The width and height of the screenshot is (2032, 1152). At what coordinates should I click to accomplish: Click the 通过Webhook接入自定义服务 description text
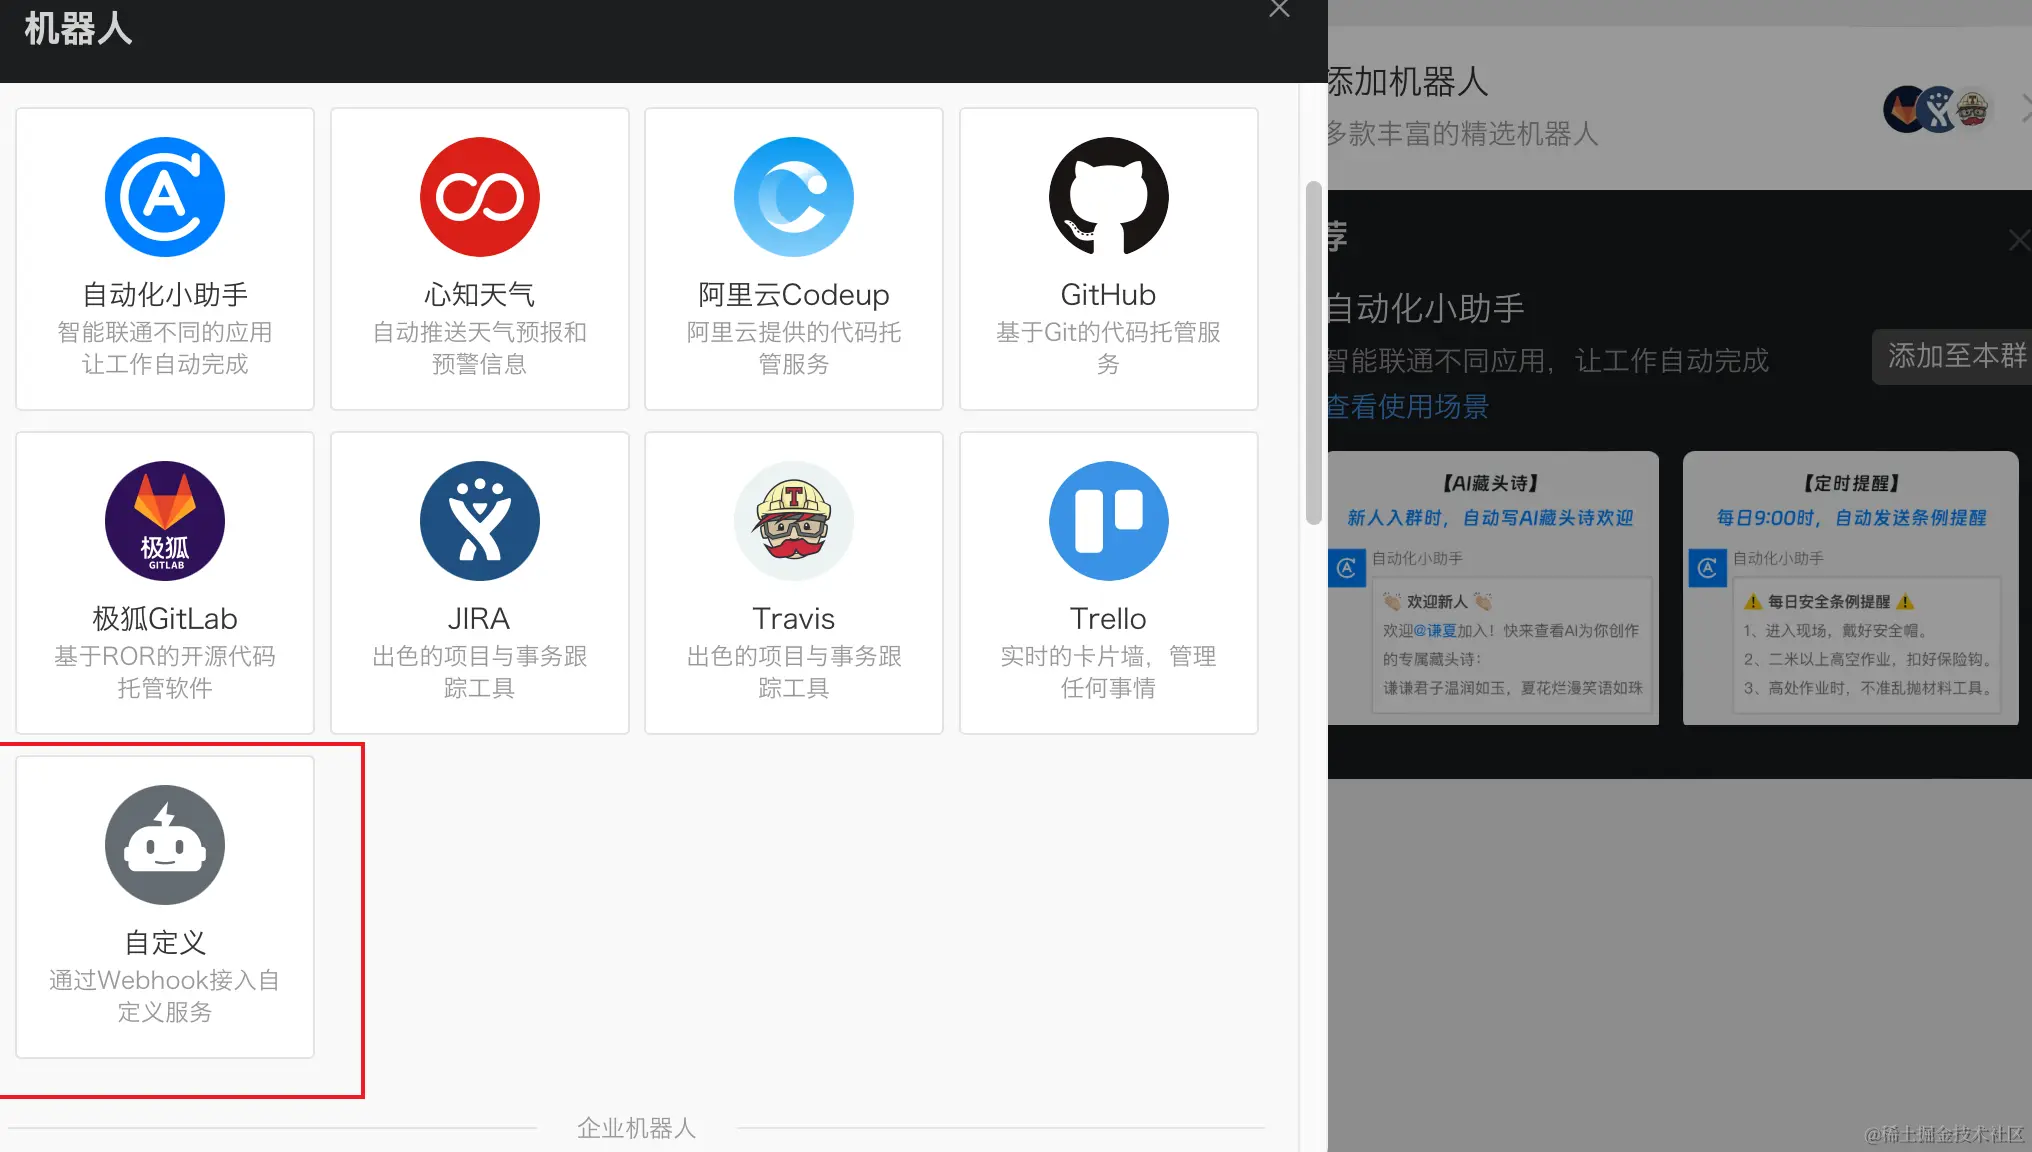[x=165, y=996]
